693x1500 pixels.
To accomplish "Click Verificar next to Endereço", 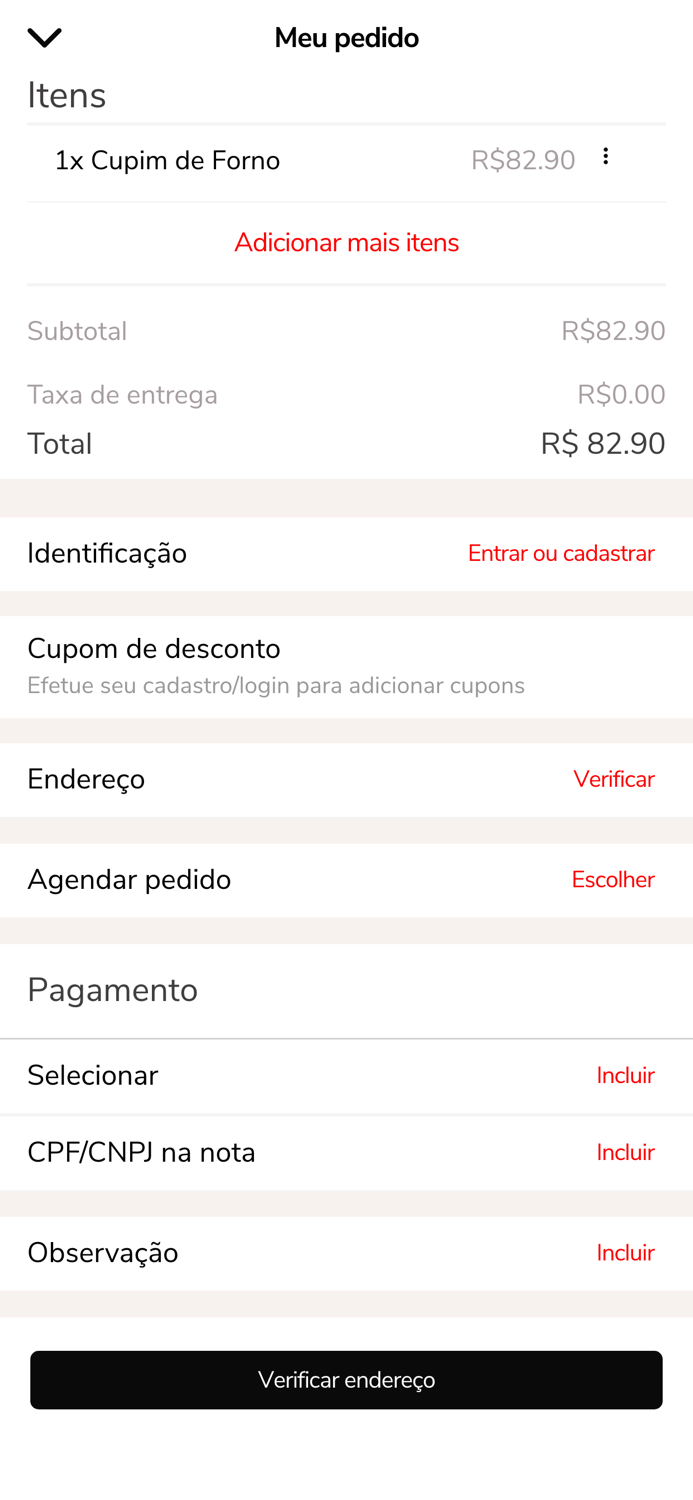I will pos(613,779).
